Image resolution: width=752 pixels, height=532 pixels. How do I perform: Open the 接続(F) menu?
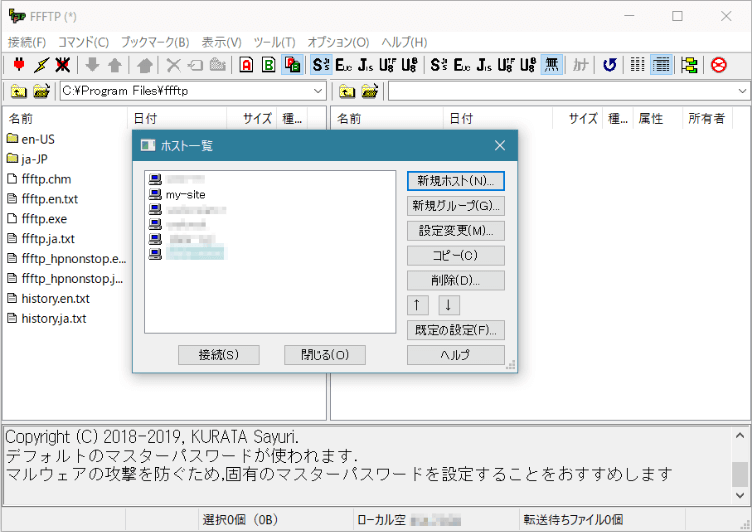pos(27,42)
